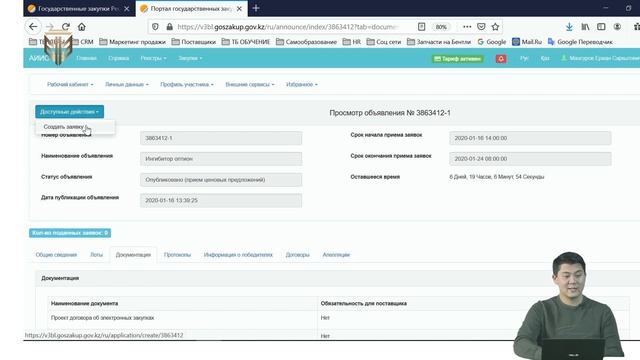Viewport: 640px width, 360px height.
Task: Expand the Избранное dropdown
Action: (302, 84)
